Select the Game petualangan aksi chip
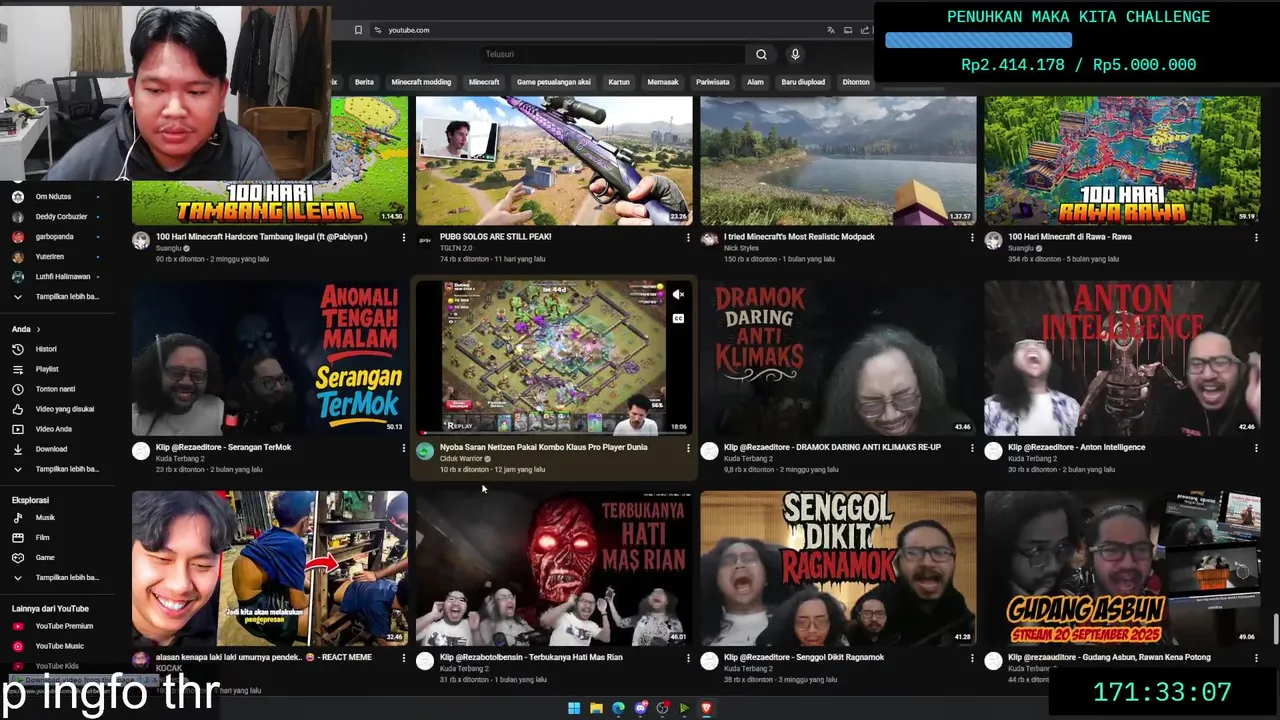Screen dimensions: 1280x720 tap(553, 82)
